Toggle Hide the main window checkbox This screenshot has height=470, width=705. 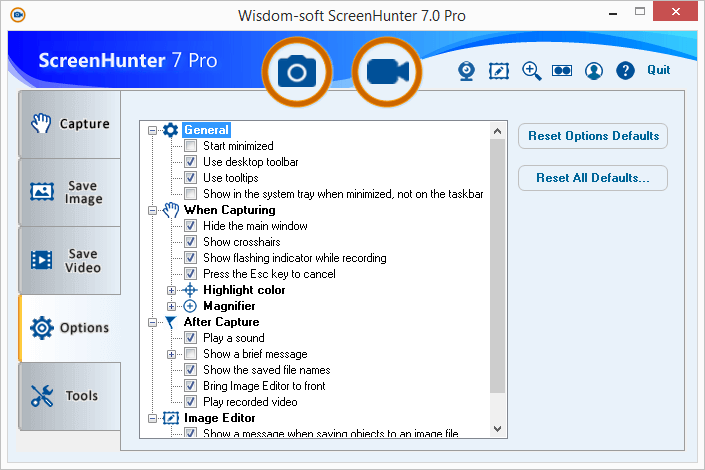point(191,226)
